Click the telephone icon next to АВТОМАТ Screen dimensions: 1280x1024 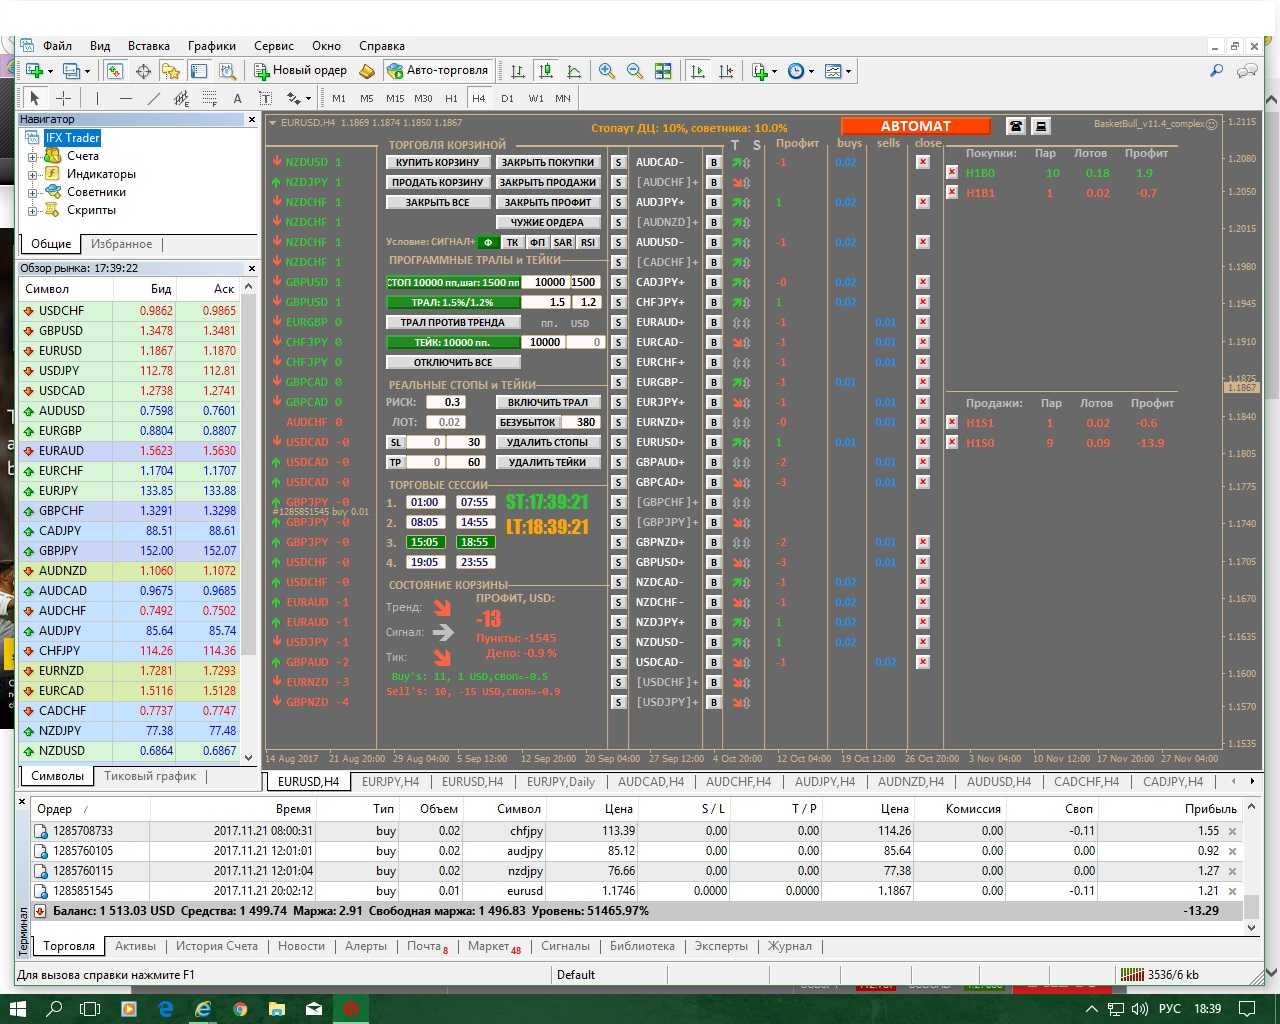tap(1016, 126)
